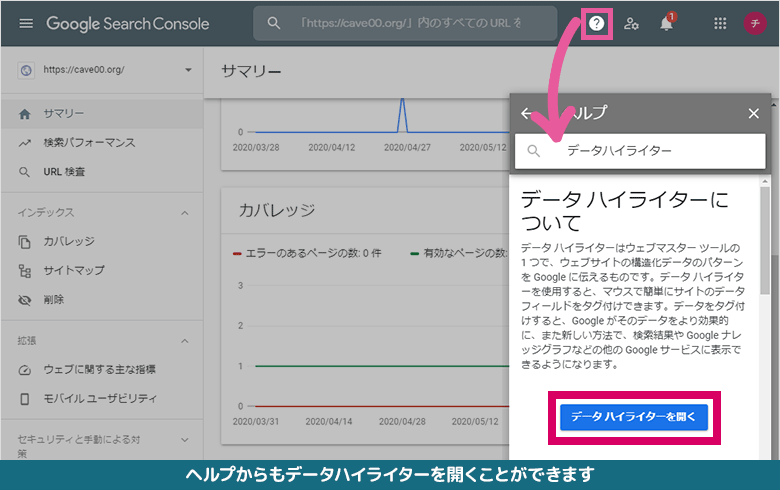Open the Google apps grid
The image size is (780, 490).
point(720,23)
